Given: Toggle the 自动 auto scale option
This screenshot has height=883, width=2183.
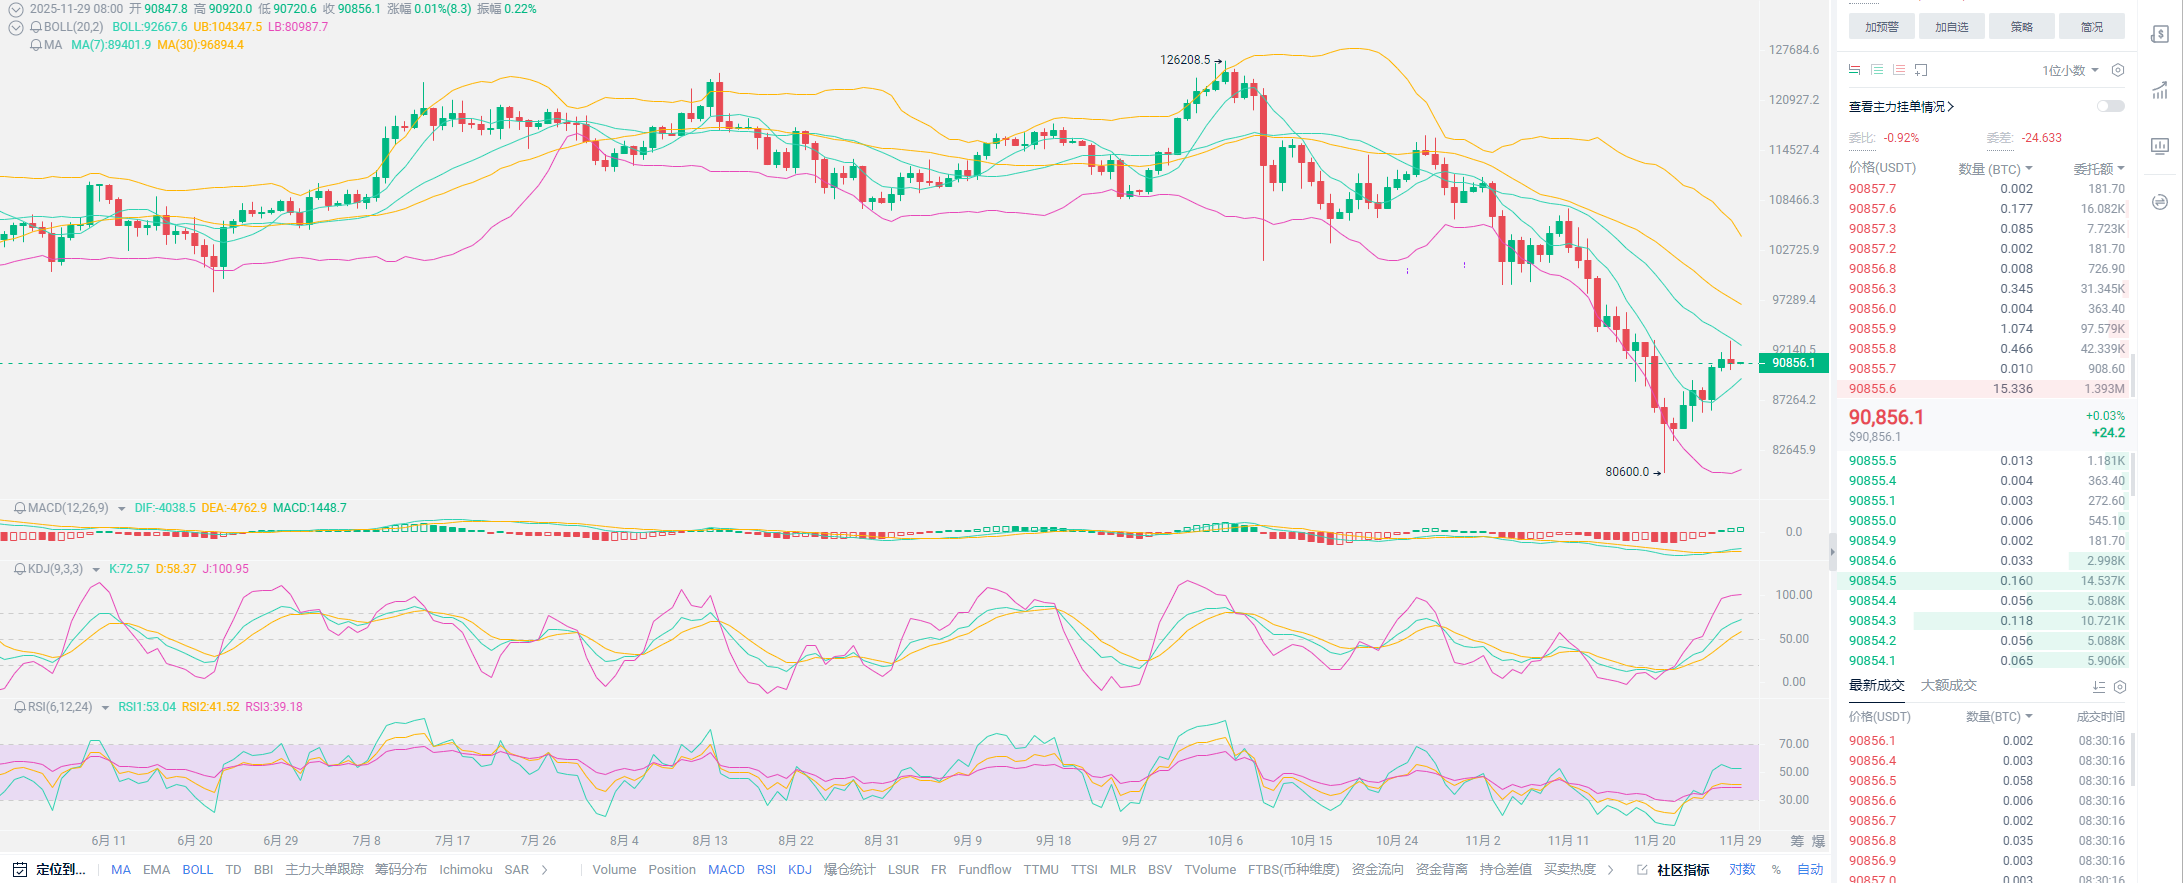Looking at the screenshot, I should [x=1810, y=869].
